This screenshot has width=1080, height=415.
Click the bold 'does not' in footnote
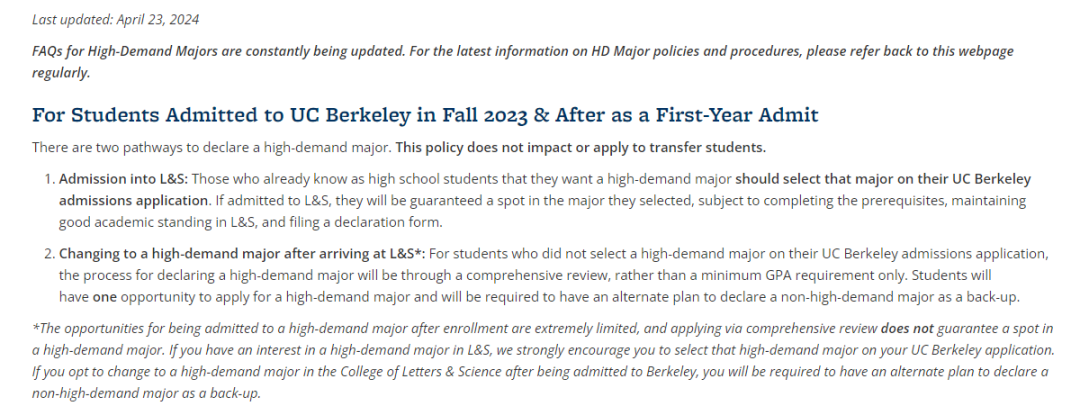point(907,328)
